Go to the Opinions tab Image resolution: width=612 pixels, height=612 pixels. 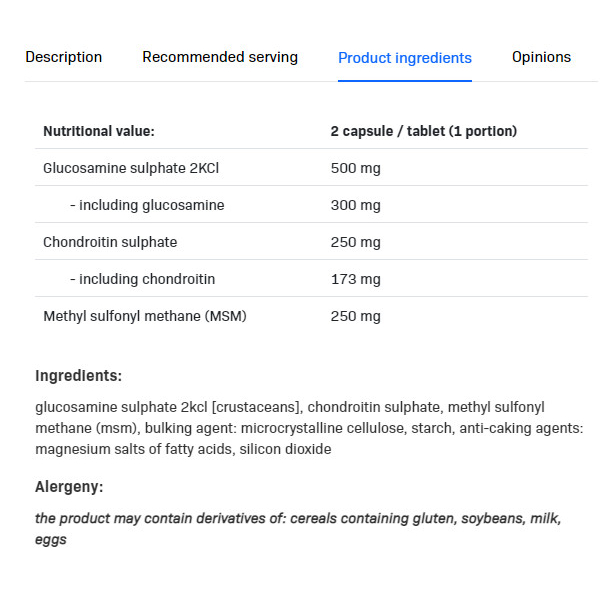tap(541, 57)
